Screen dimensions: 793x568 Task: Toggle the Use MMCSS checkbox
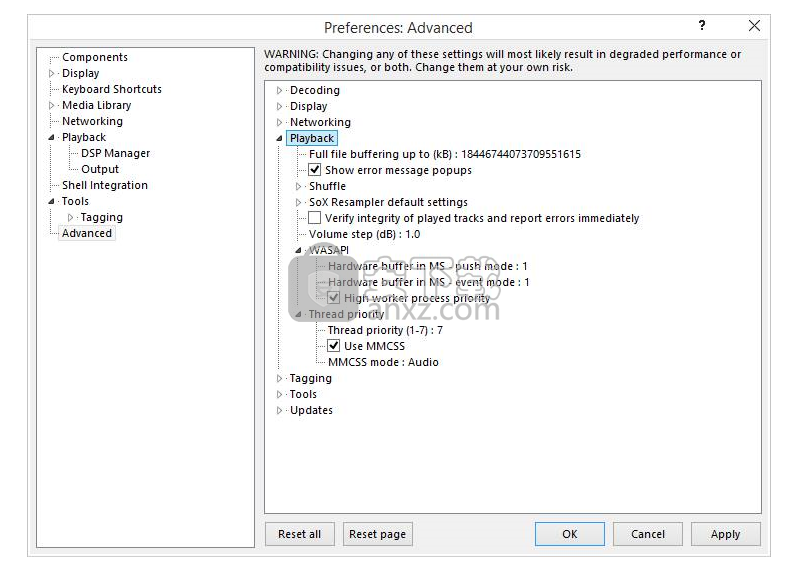334,346
